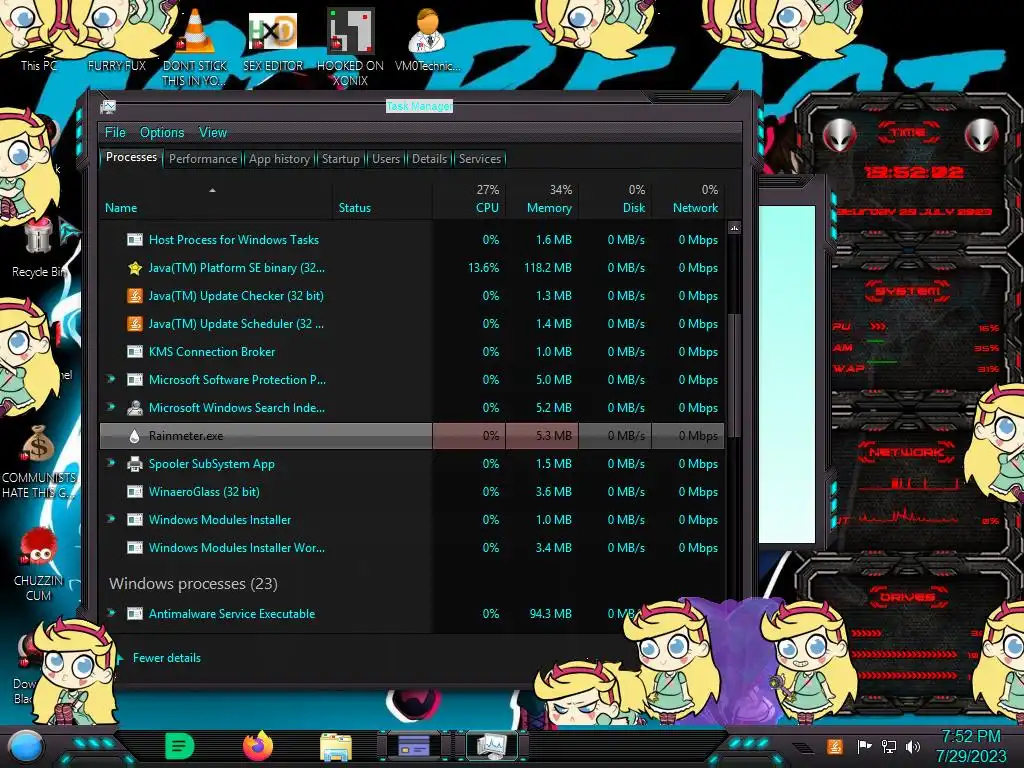1024x768 pixels.
Task: Switch to the Performance tab
Action: 203,159
